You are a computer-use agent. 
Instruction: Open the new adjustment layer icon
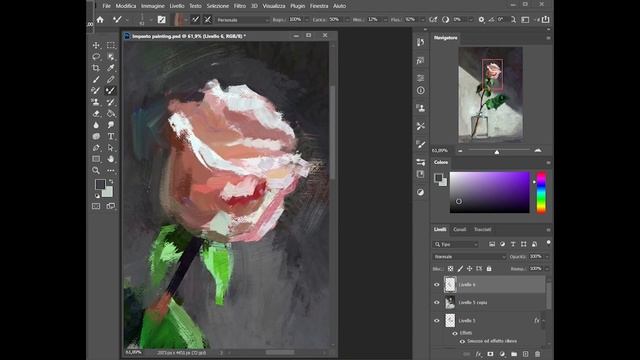[502, 354]
